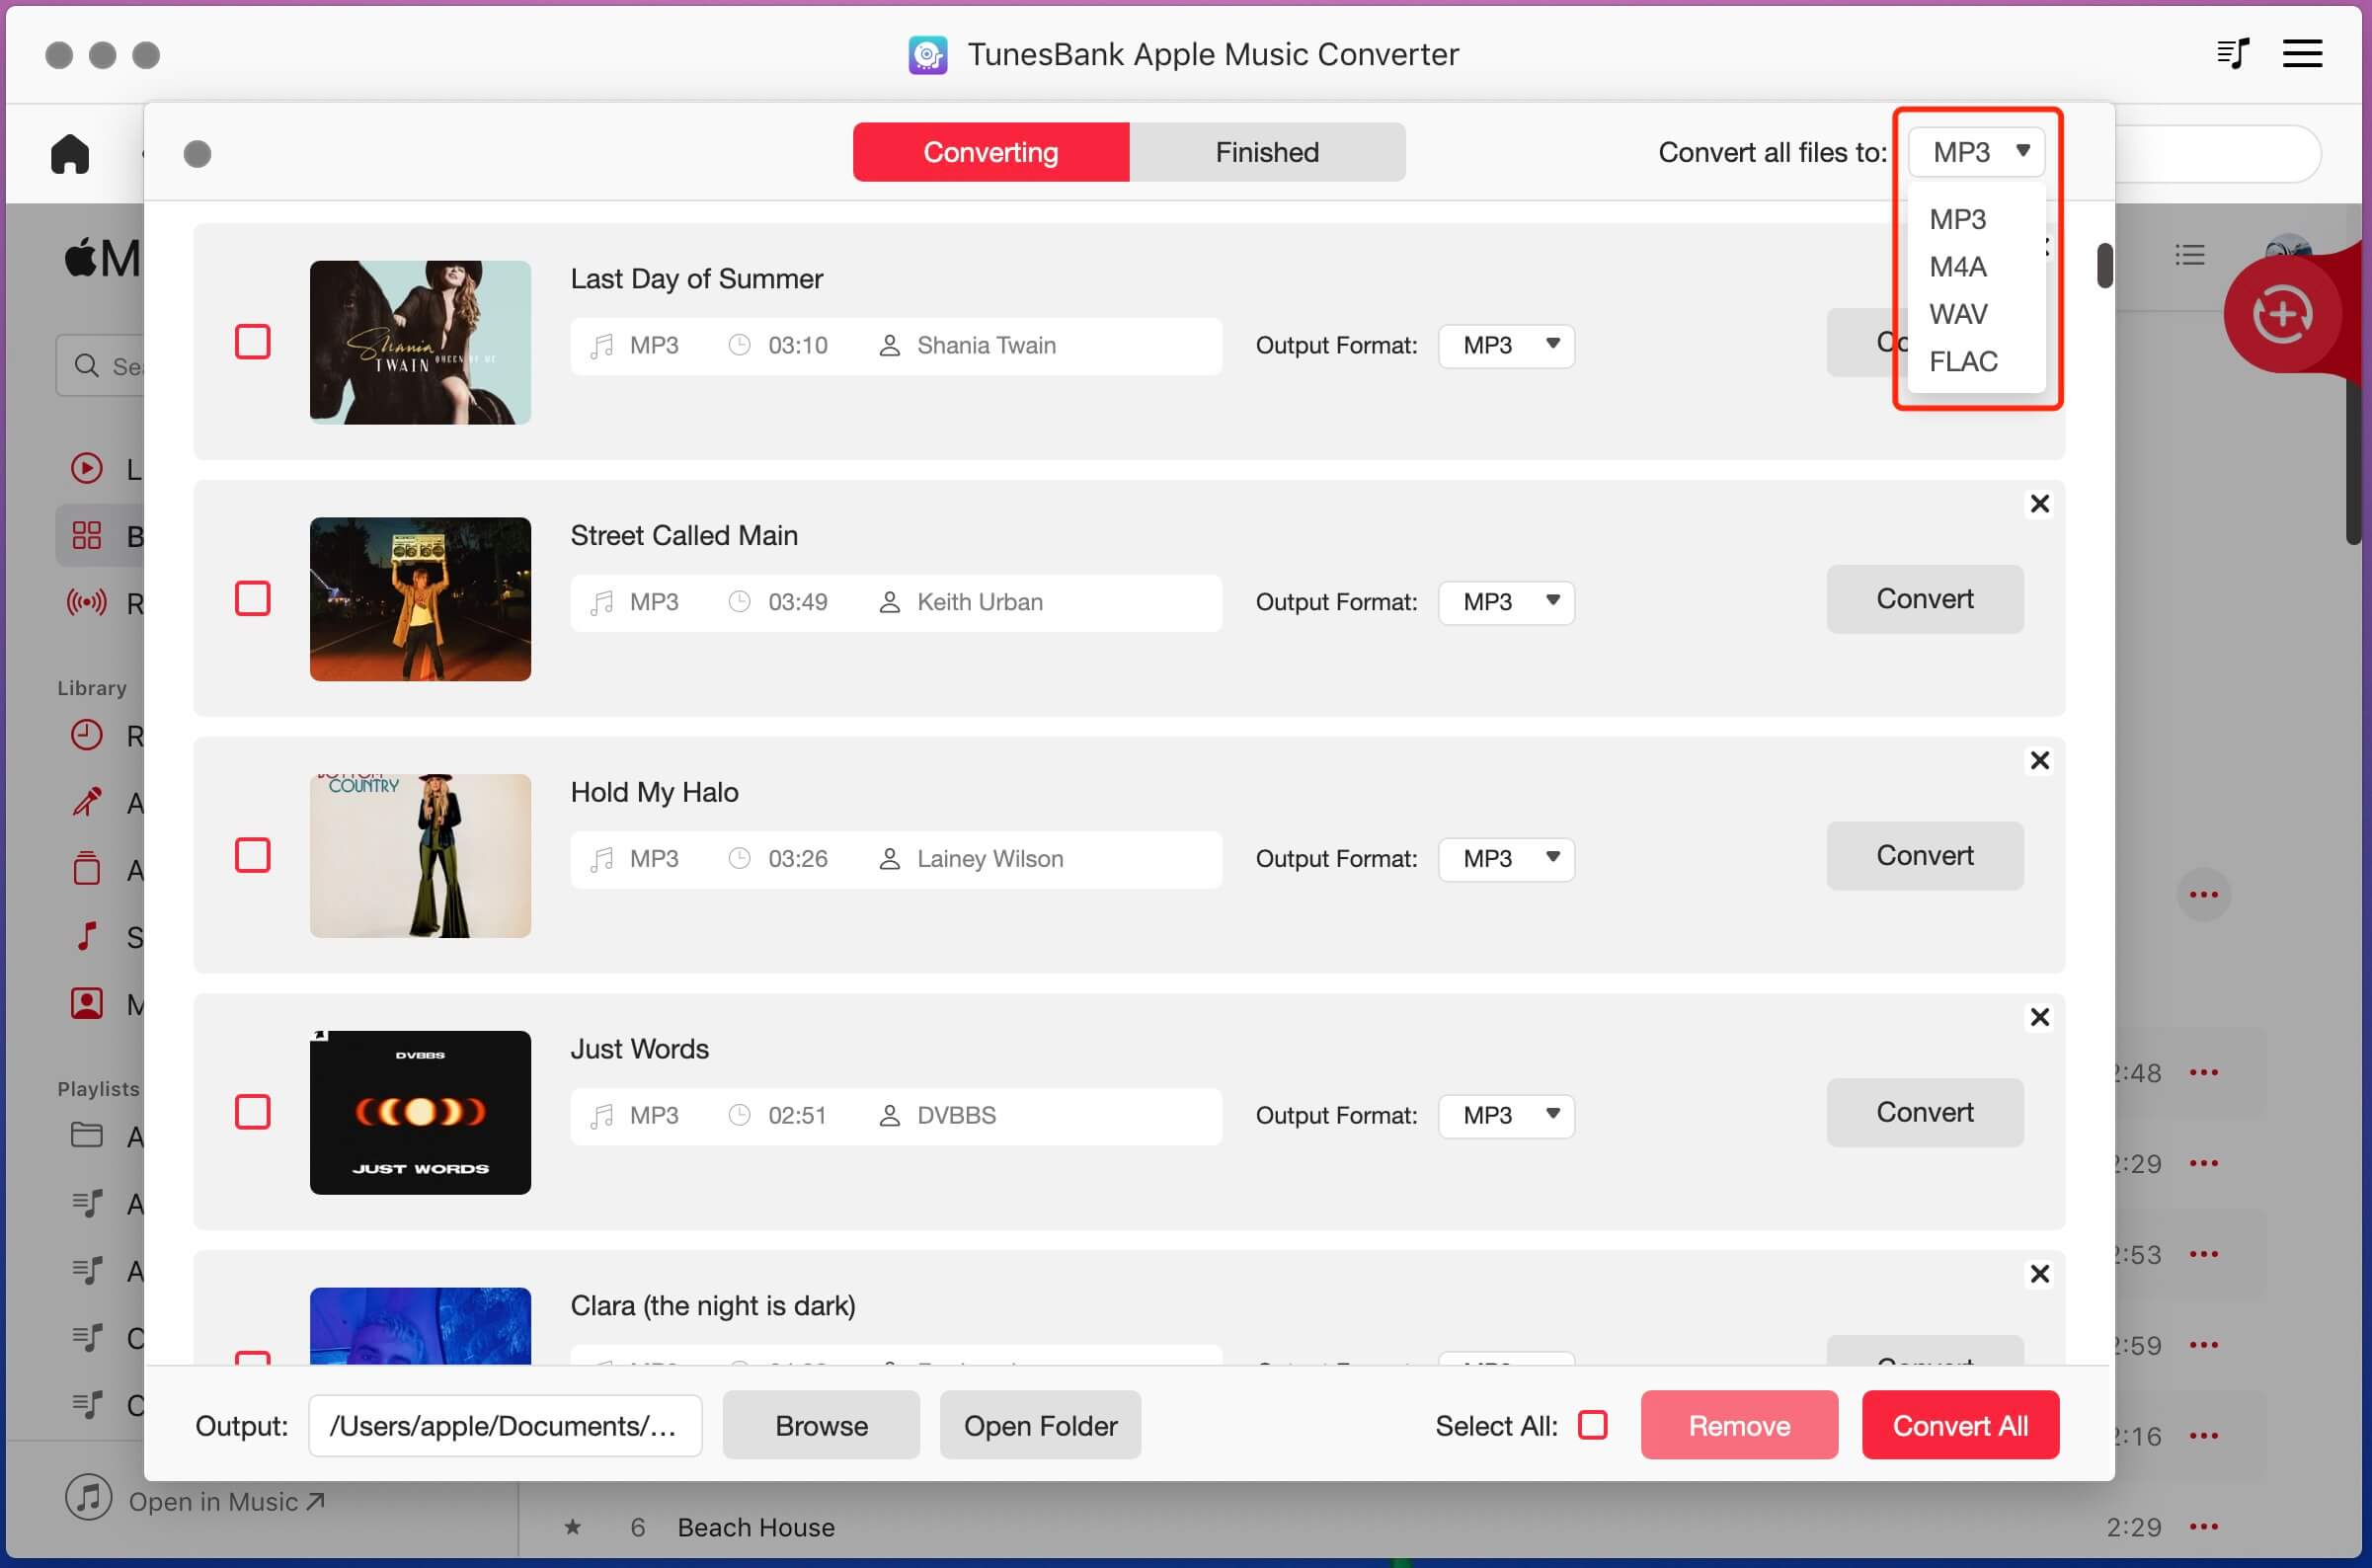Remove Street Called Main with its X
The image size is (2372, 1568).
(x=2040, y=503)
